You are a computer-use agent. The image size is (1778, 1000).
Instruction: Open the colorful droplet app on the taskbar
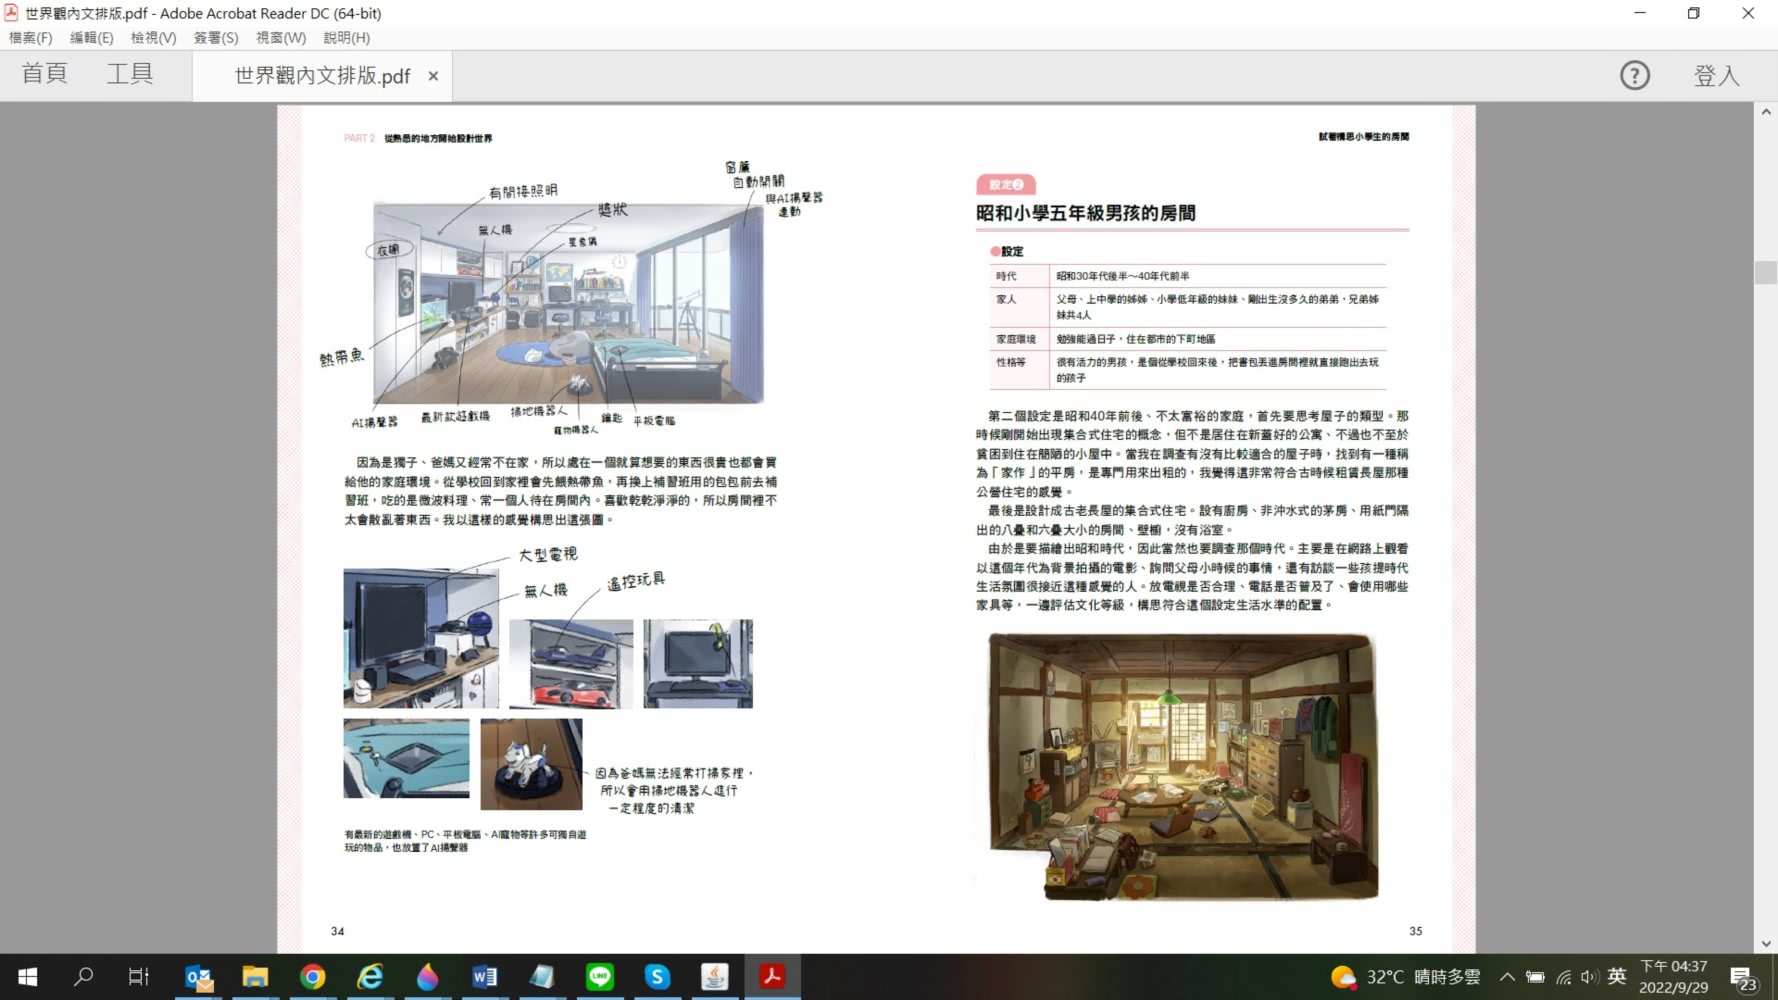[427, 977]
